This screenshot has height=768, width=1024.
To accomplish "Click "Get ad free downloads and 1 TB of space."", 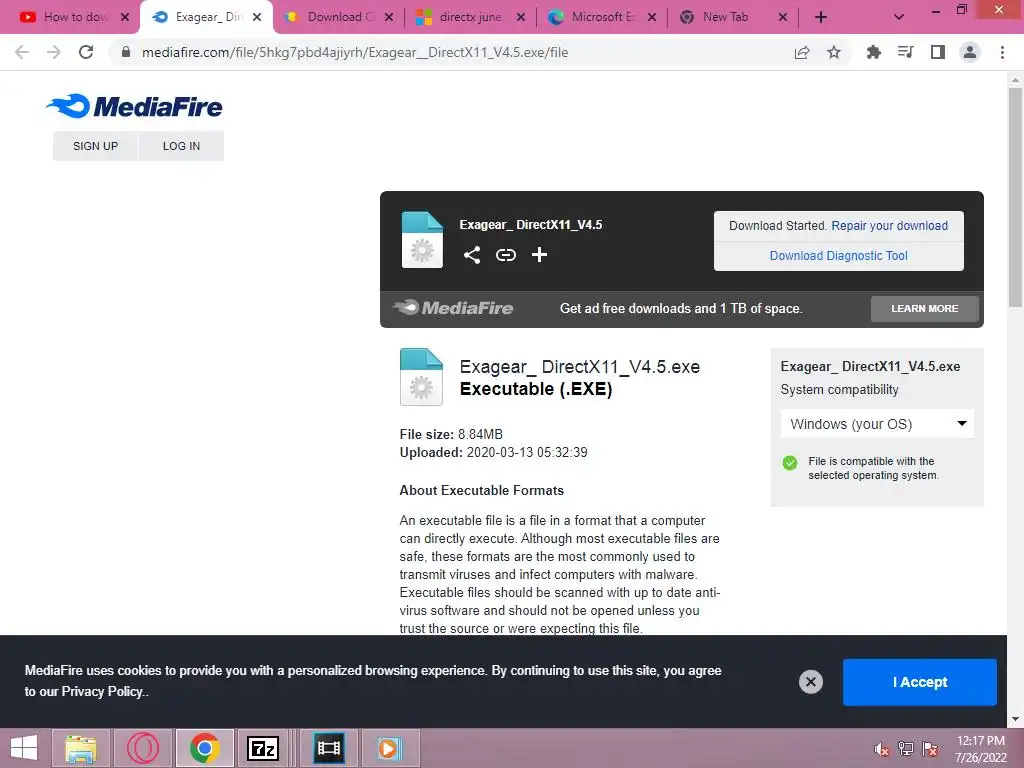I will point(681,308).
